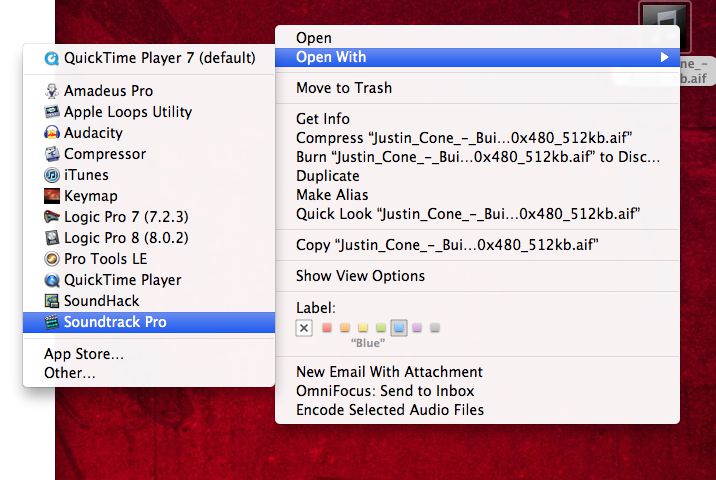Screen dimensions: 716x480
Task: Select Keymap in the app list
Action: tap(149, 196)
